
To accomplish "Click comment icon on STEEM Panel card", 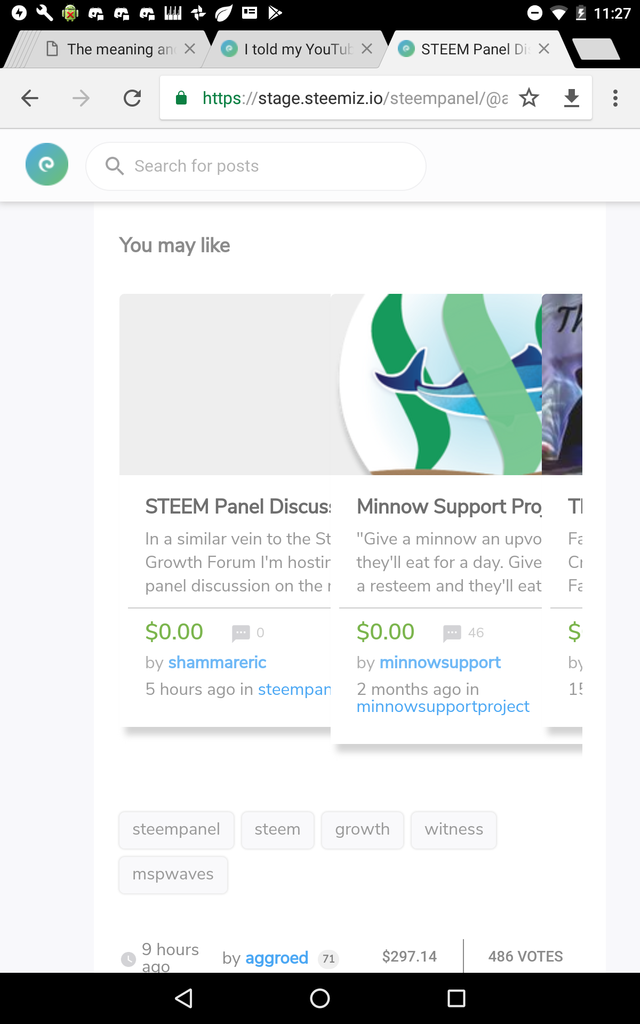I will [x=241, y=633].
